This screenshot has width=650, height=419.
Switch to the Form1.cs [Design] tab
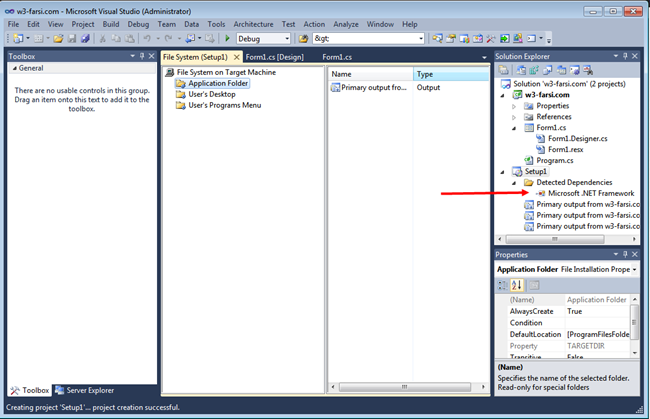point(274,57)
